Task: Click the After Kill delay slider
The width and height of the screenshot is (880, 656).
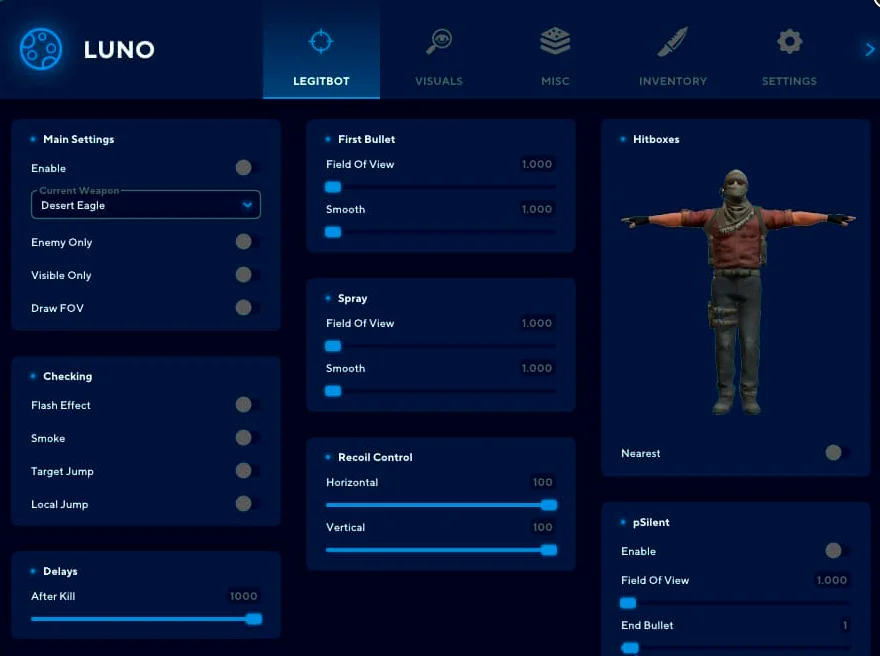Action: click(x=145, y=619)
